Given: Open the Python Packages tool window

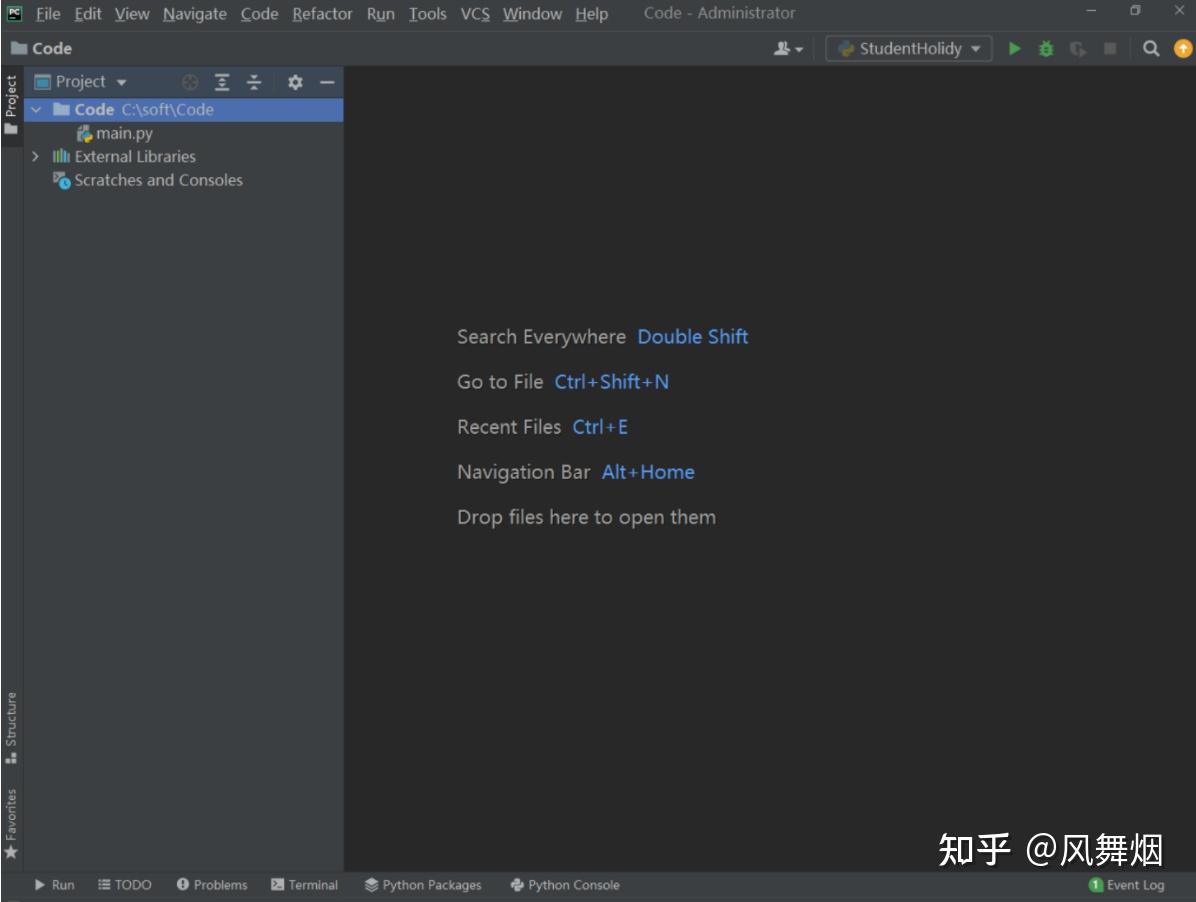Looking at the screenshot, I should (x=423, y=885).
